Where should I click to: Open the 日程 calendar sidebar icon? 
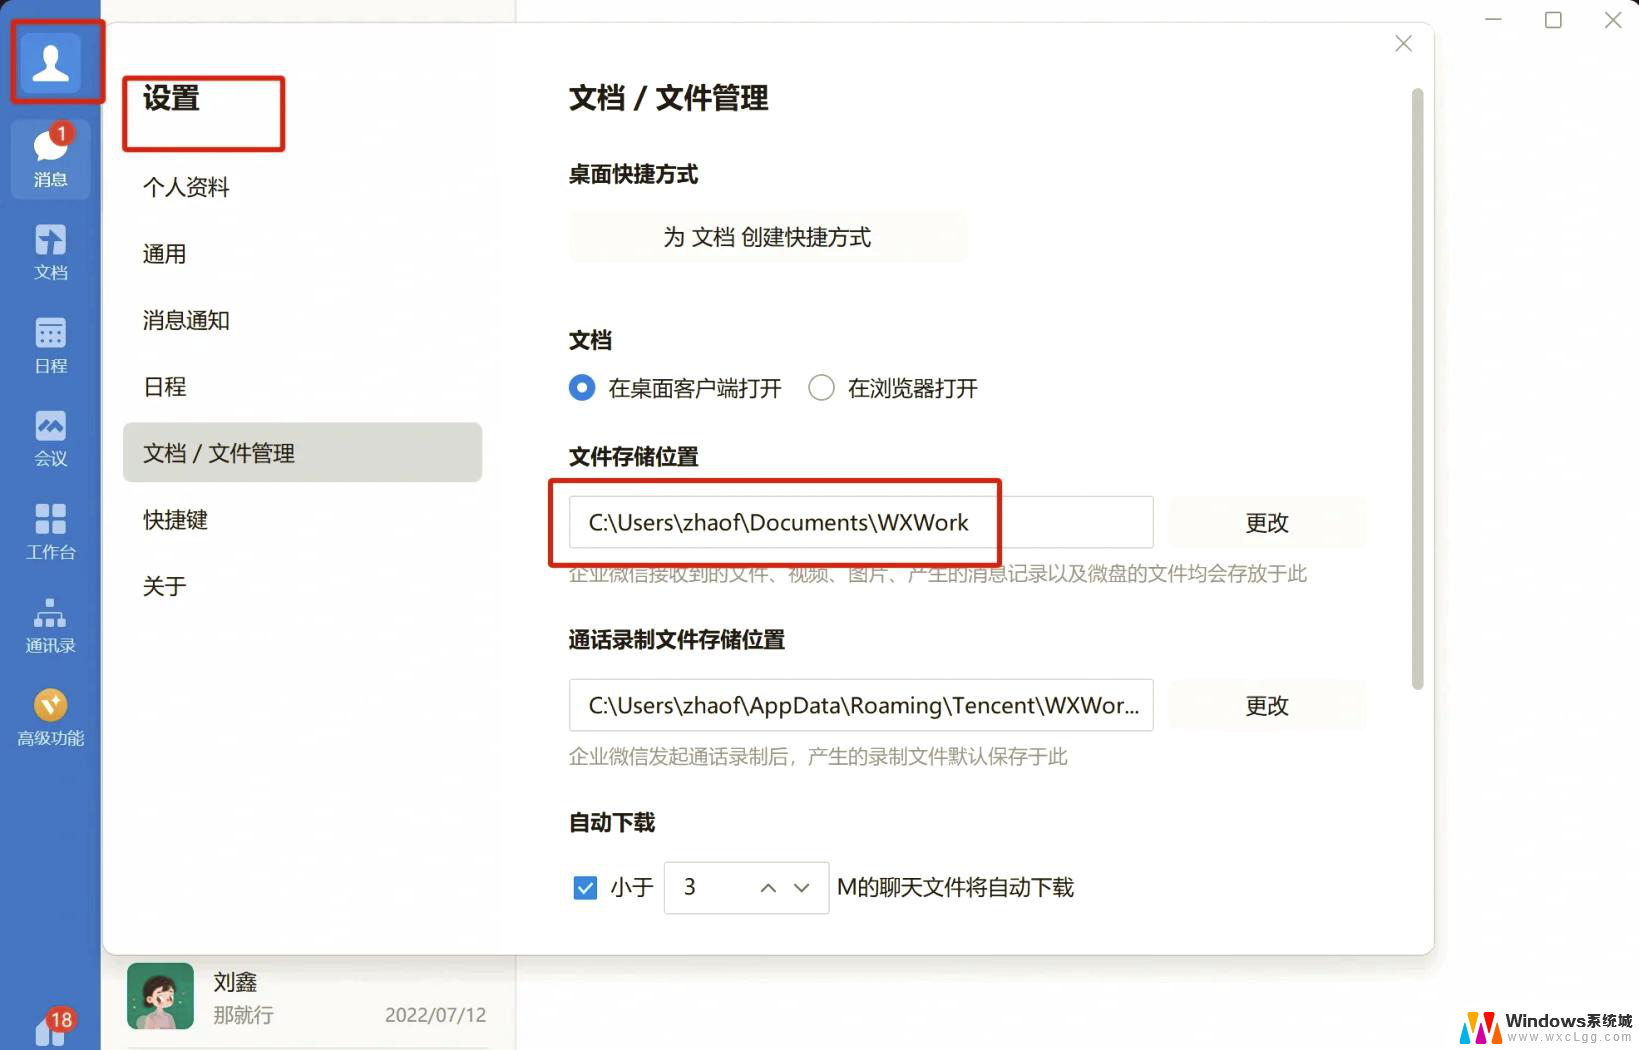click(51, 345)
